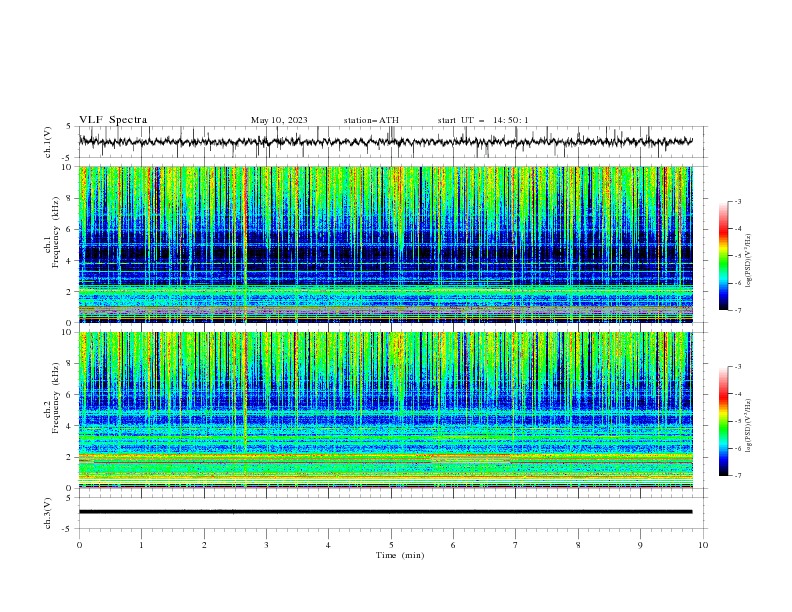Image resolution: width=792 pixels, height=612 pixels.
Task: Click the time axis tick label "3"
Action: point(266,545)
